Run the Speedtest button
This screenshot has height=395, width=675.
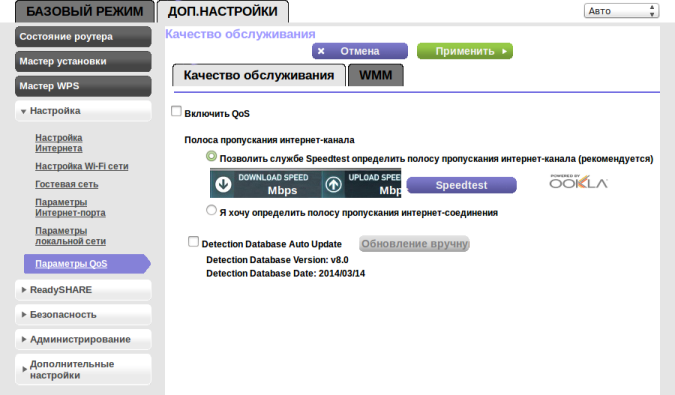[461, 185]
